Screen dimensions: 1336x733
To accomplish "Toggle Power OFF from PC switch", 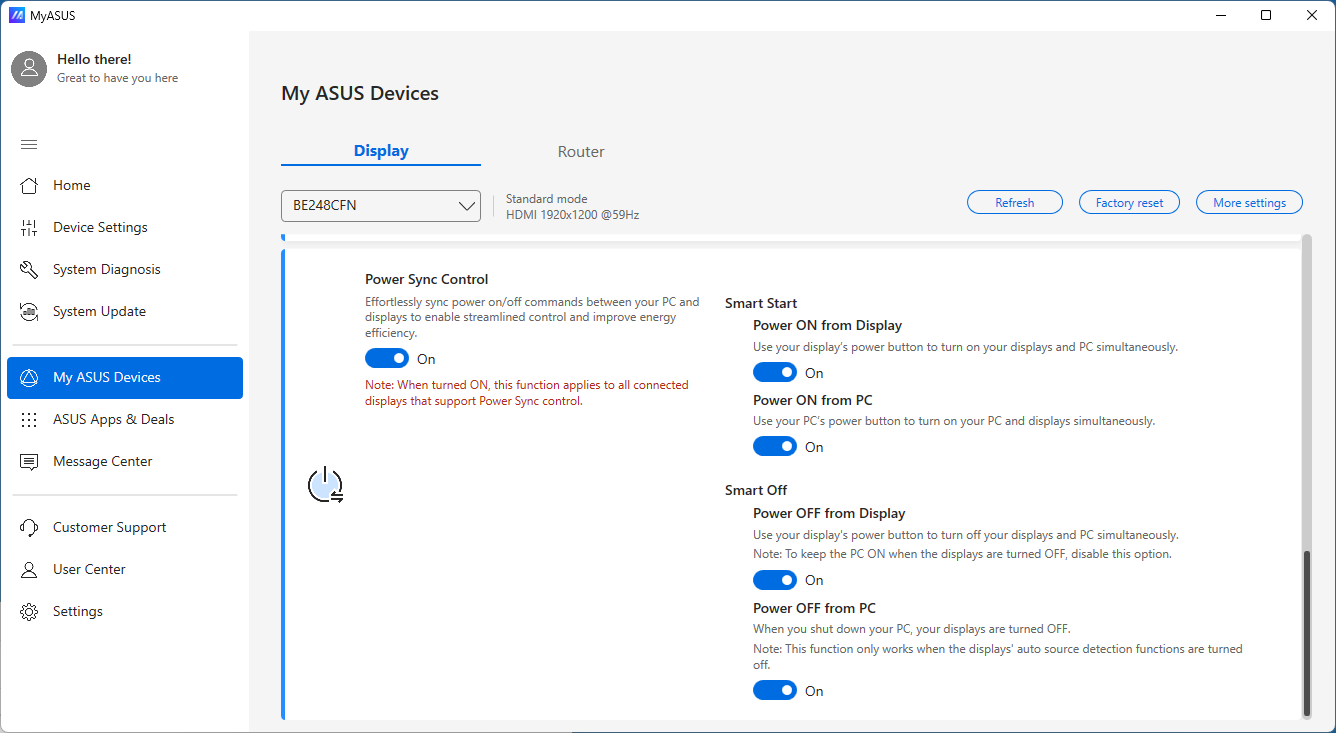I will [775, 690].
